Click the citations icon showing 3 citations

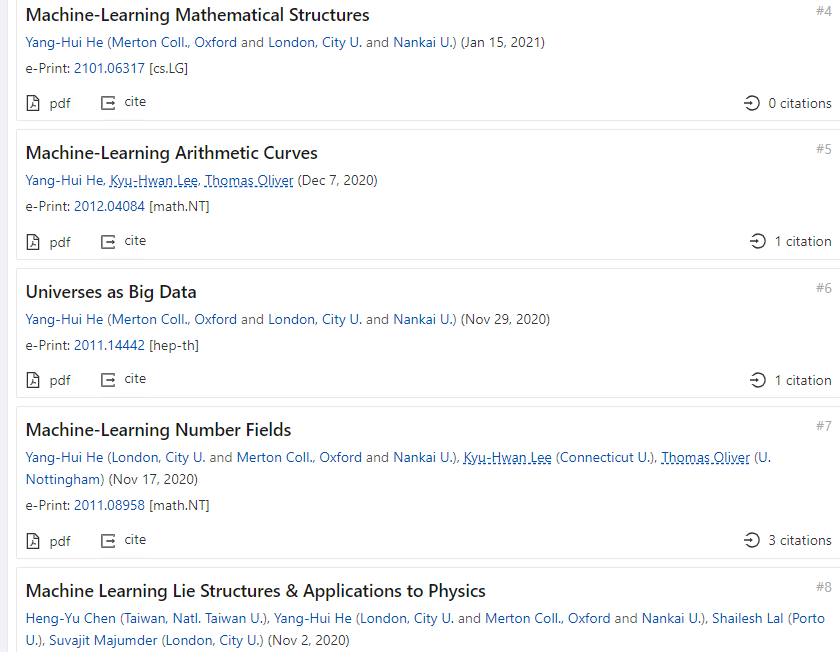(x=752, y=540)
